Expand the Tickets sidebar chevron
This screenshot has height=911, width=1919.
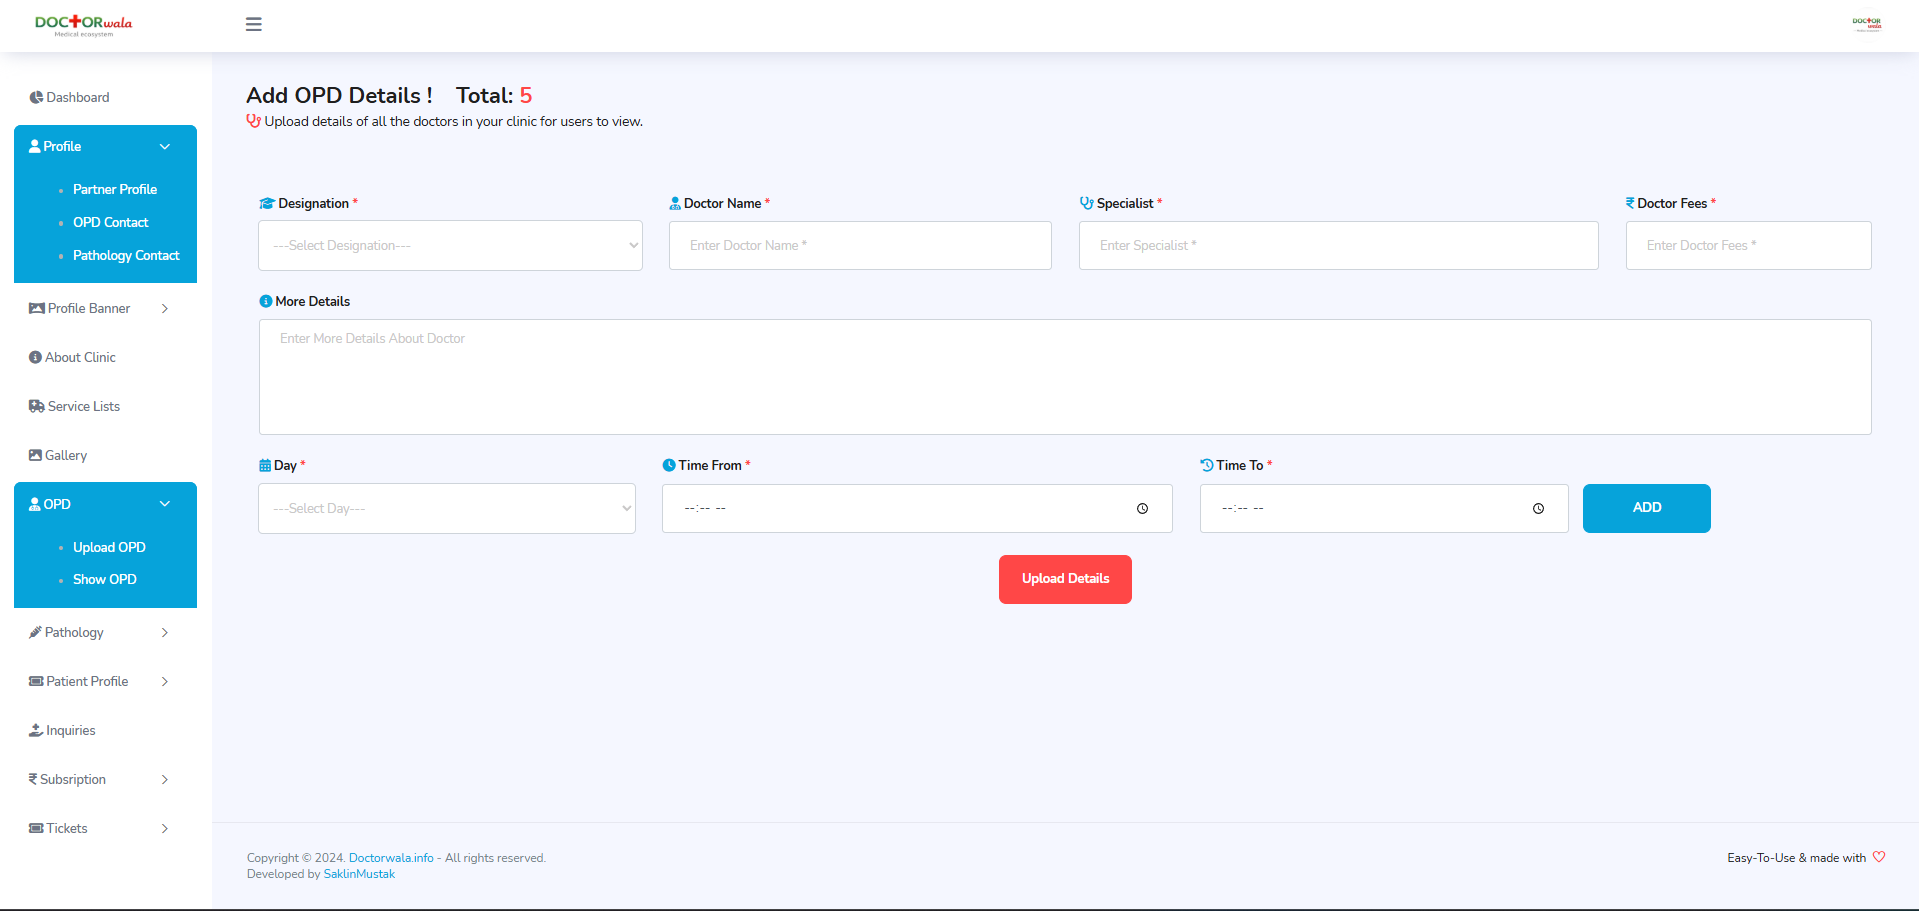(x=165, y=828)
